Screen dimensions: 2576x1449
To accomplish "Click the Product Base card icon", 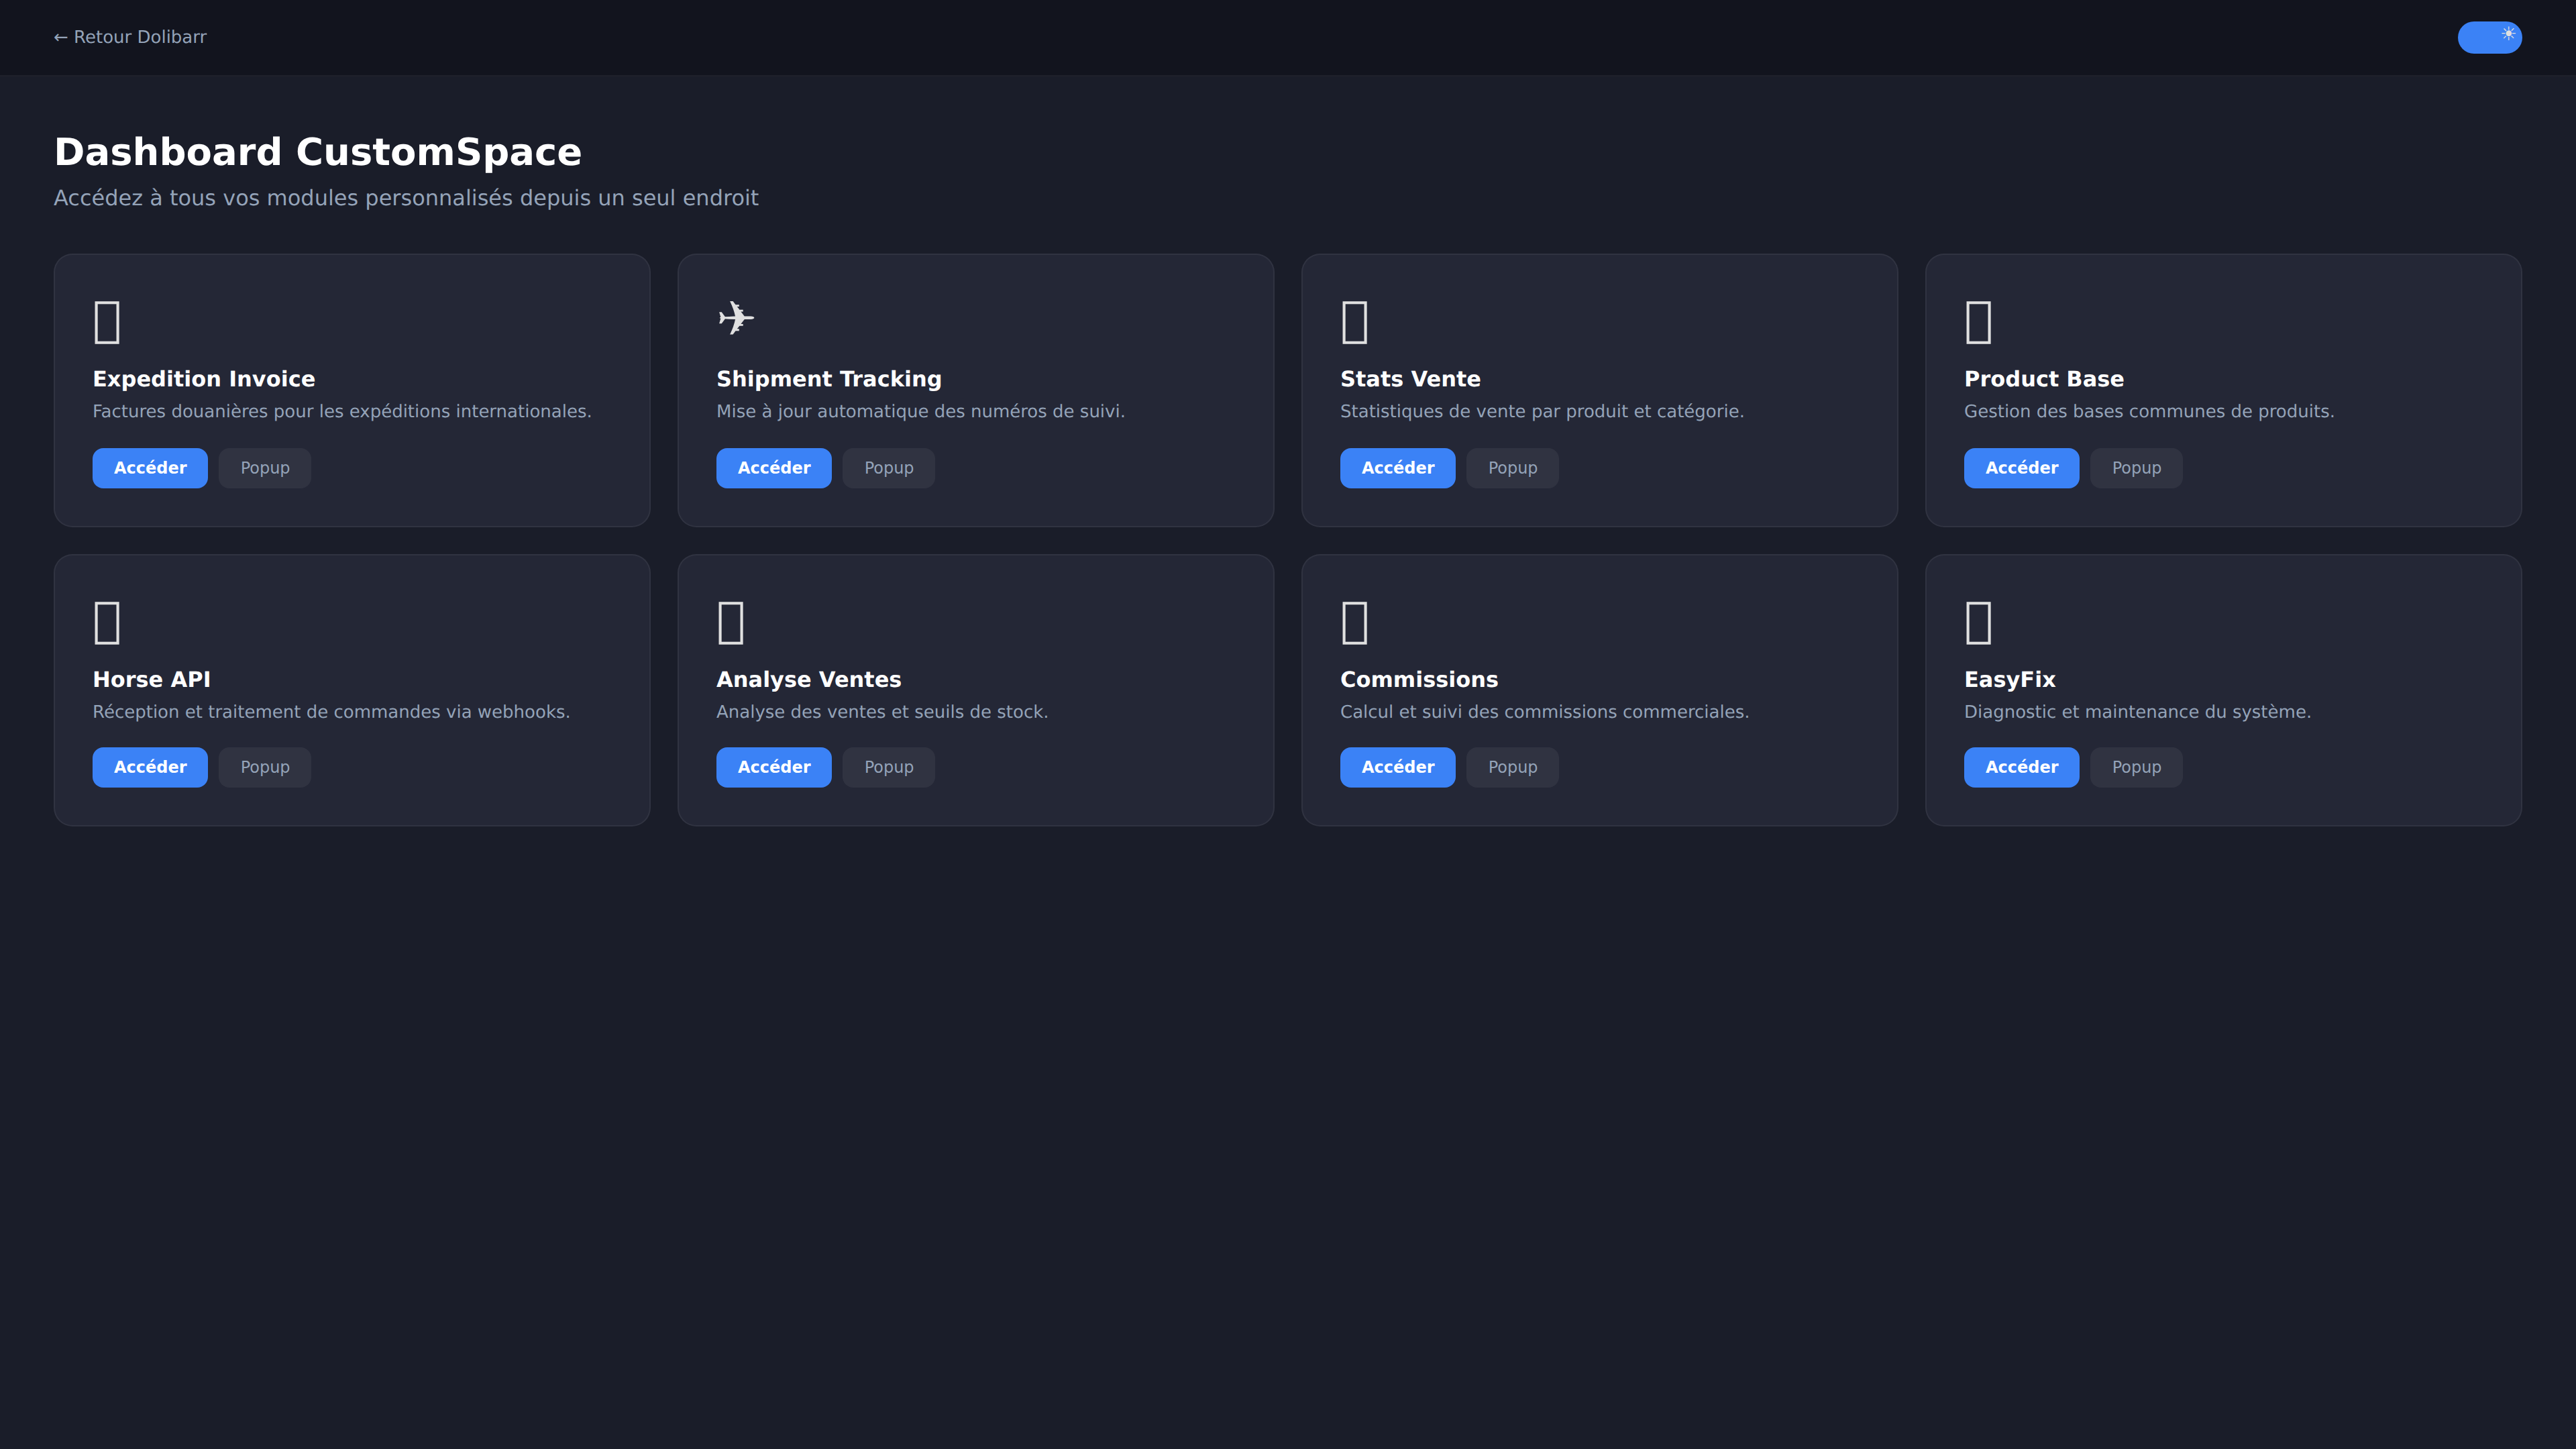I will click(x=1978, y=322).
